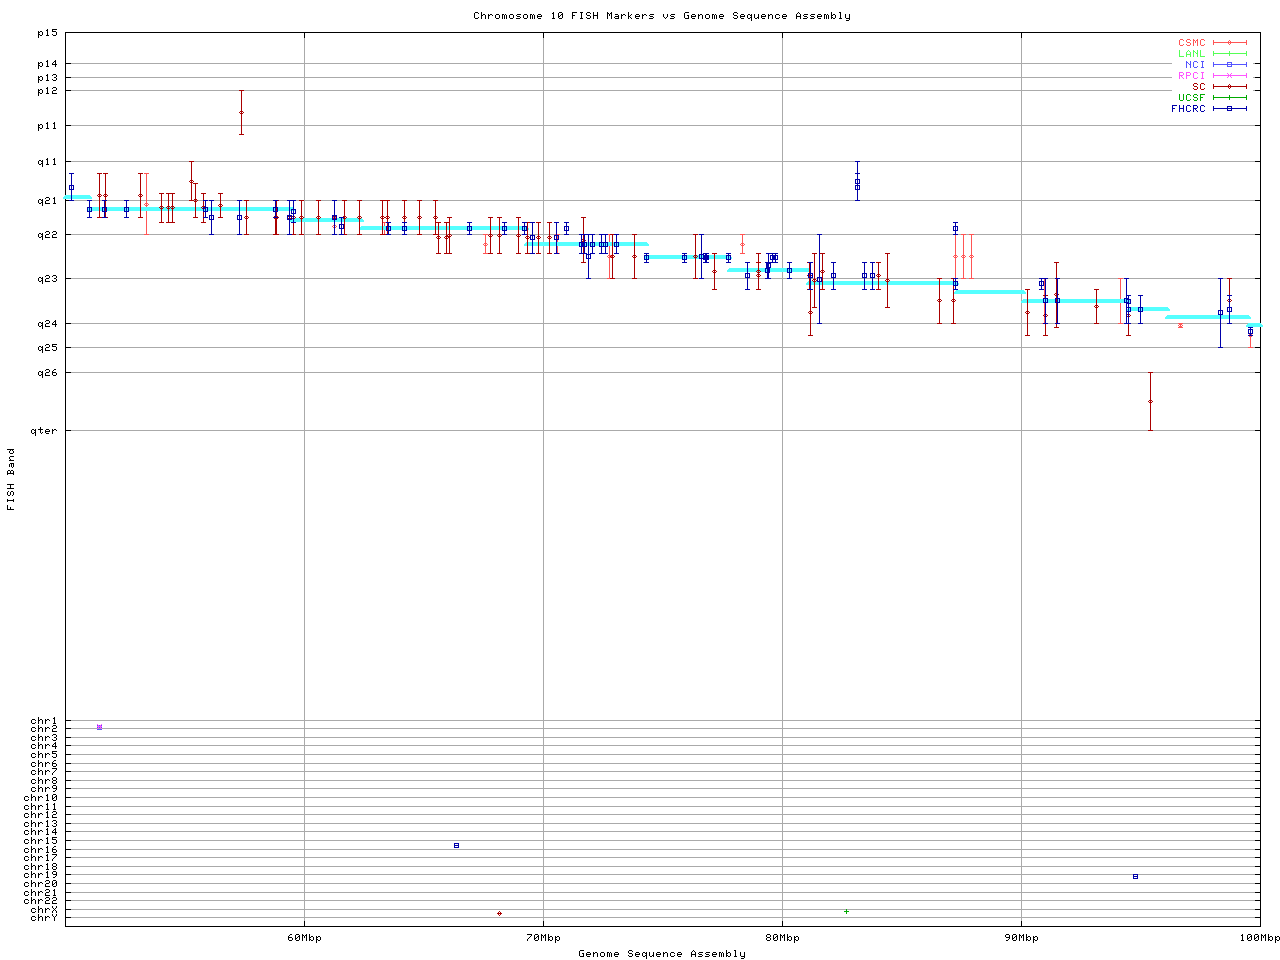Click the NCI legend label

[x=1195, y=65]
